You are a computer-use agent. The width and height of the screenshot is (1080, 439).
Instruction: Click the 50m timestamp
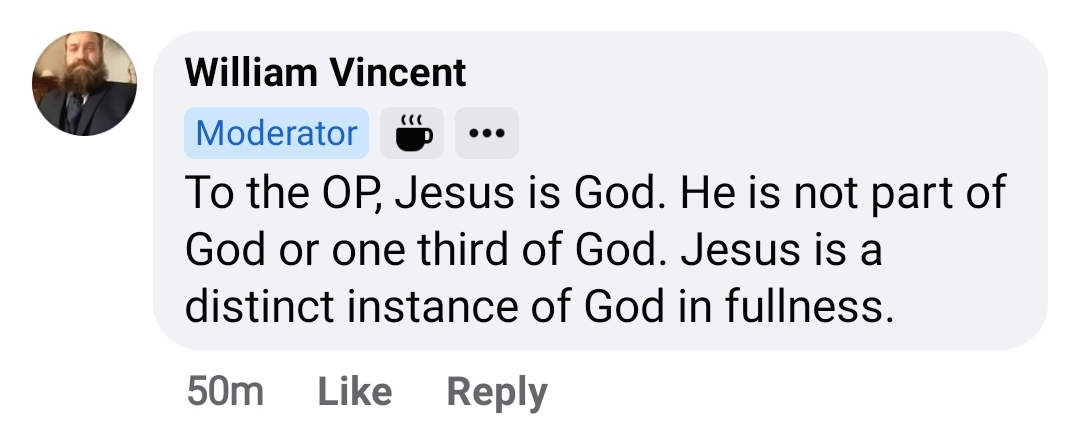click(x=225, y=391)
